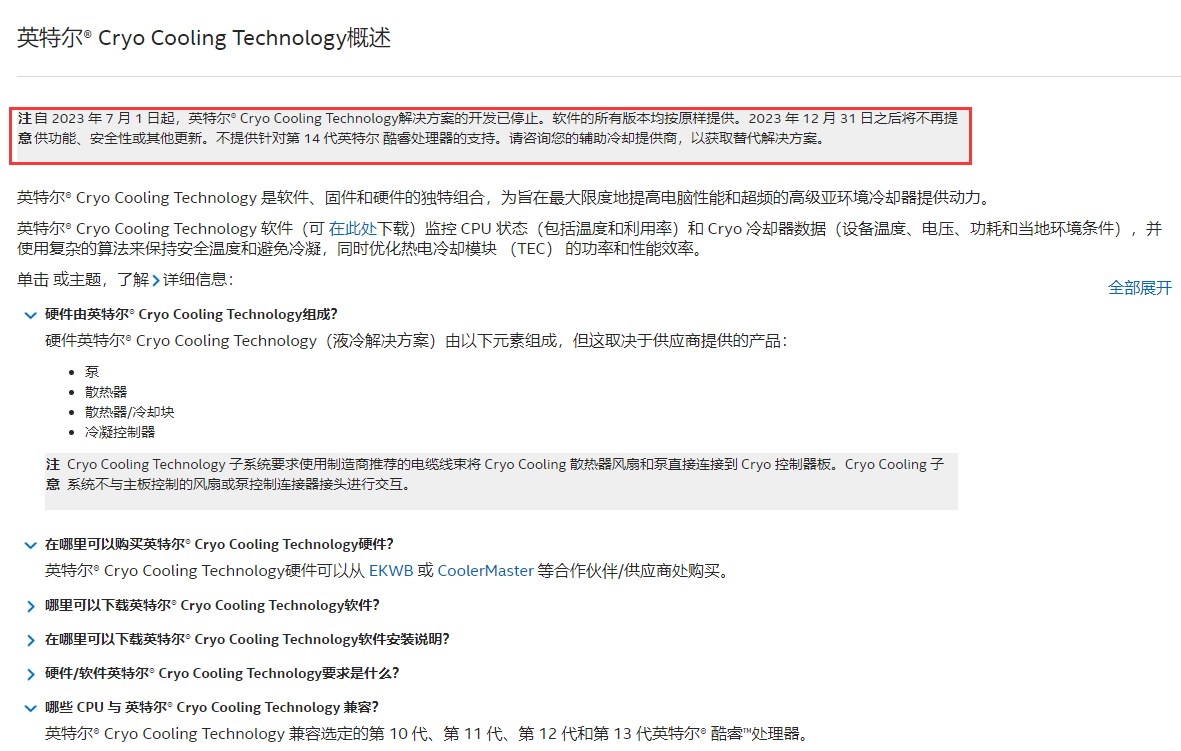Viewport: 1181px width, 751px height.
Task: Click heading 在哪里可以购买英特尔 Cryo Cooling Technology硬件?
Action: click(x=219, y=544)
